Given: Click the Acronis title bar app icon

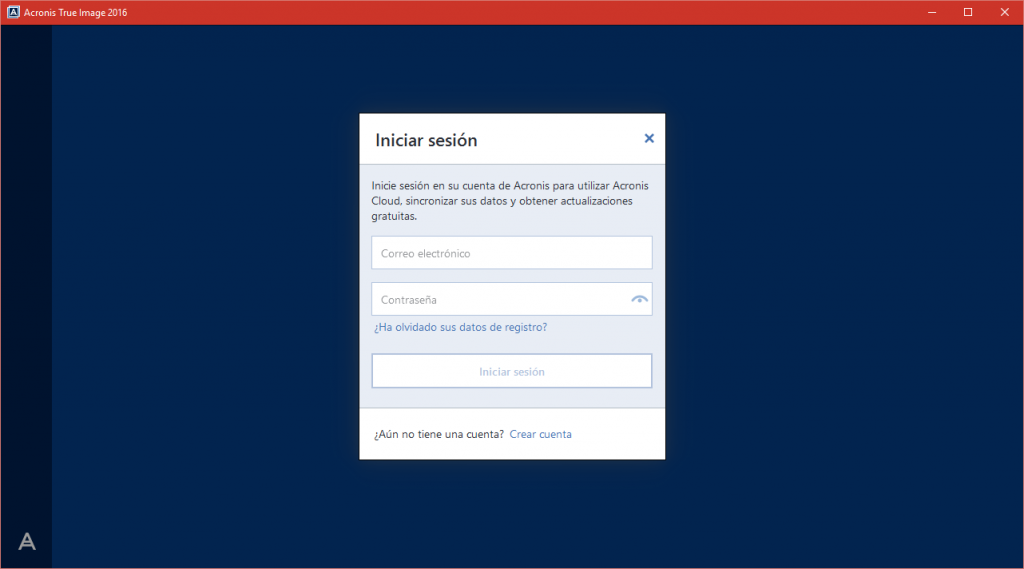Looking at the screenshot, I should pyautogui.click(x=13, y=12).
